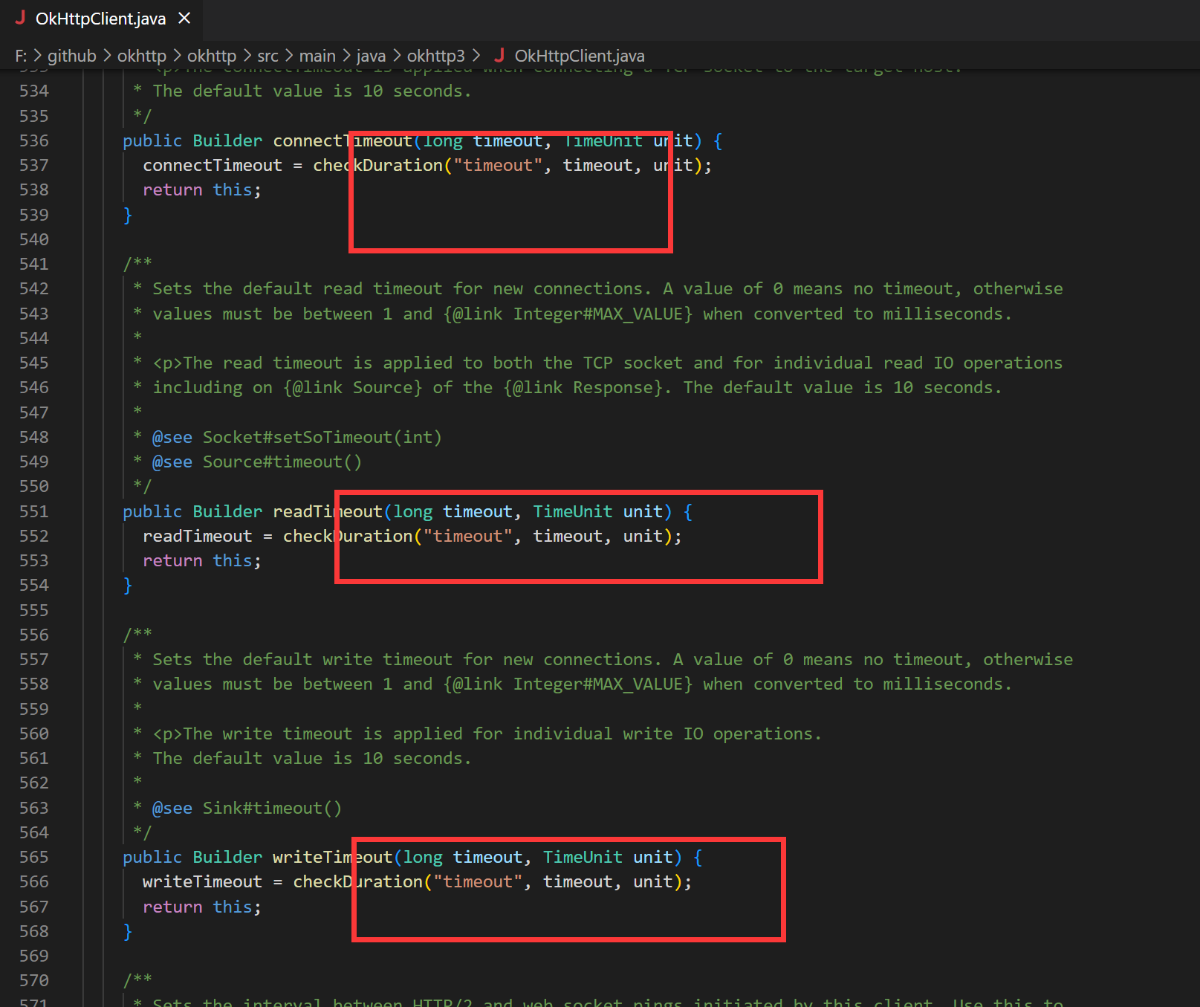Click the readTimeout variable on line 552

coord(198,536)
